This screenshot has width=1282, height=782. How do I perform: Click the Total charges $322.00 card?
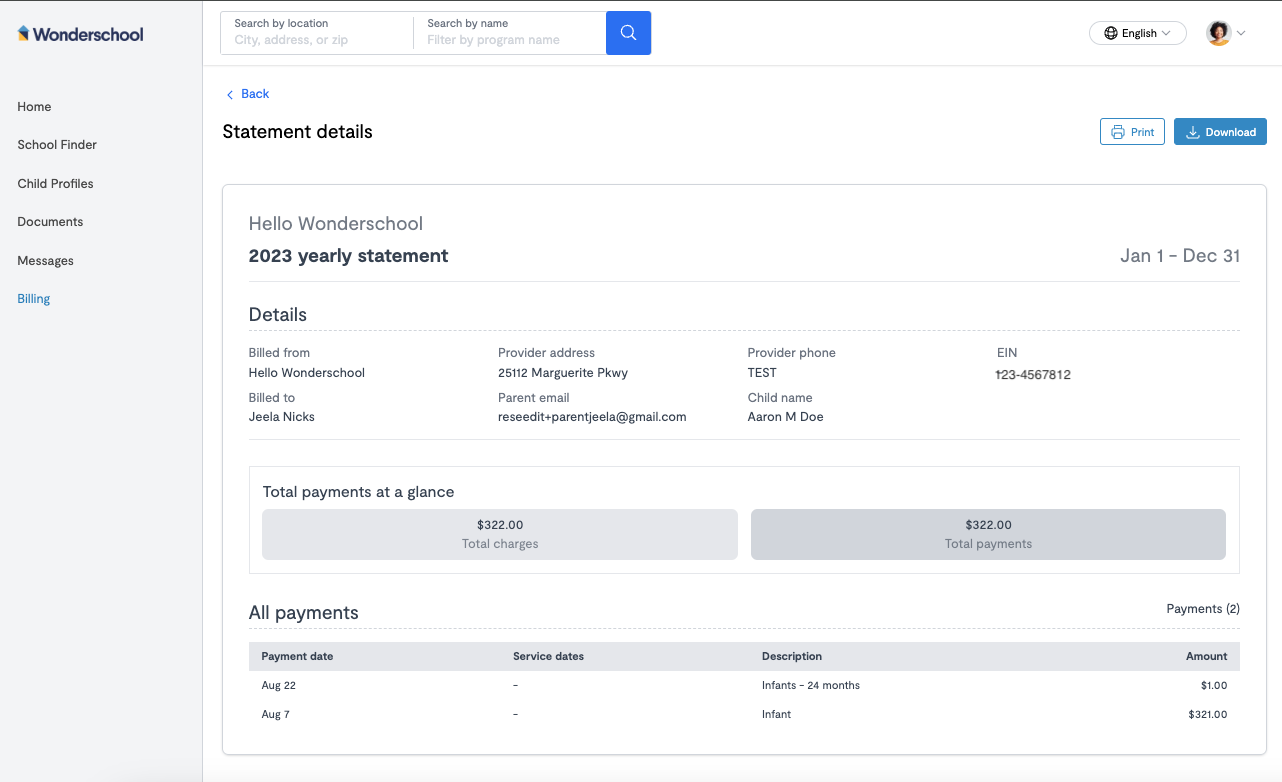[500, 534]
